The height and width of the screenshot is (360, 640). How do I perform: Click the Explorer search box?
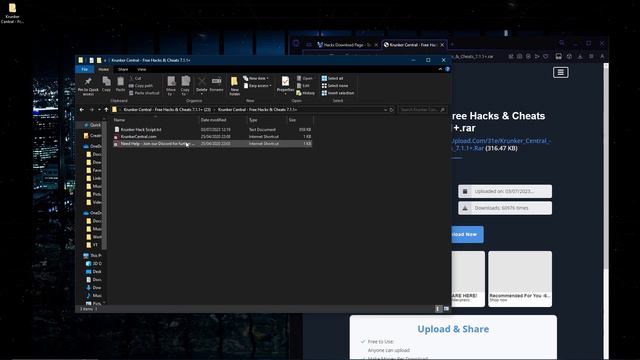click(422, 110)
